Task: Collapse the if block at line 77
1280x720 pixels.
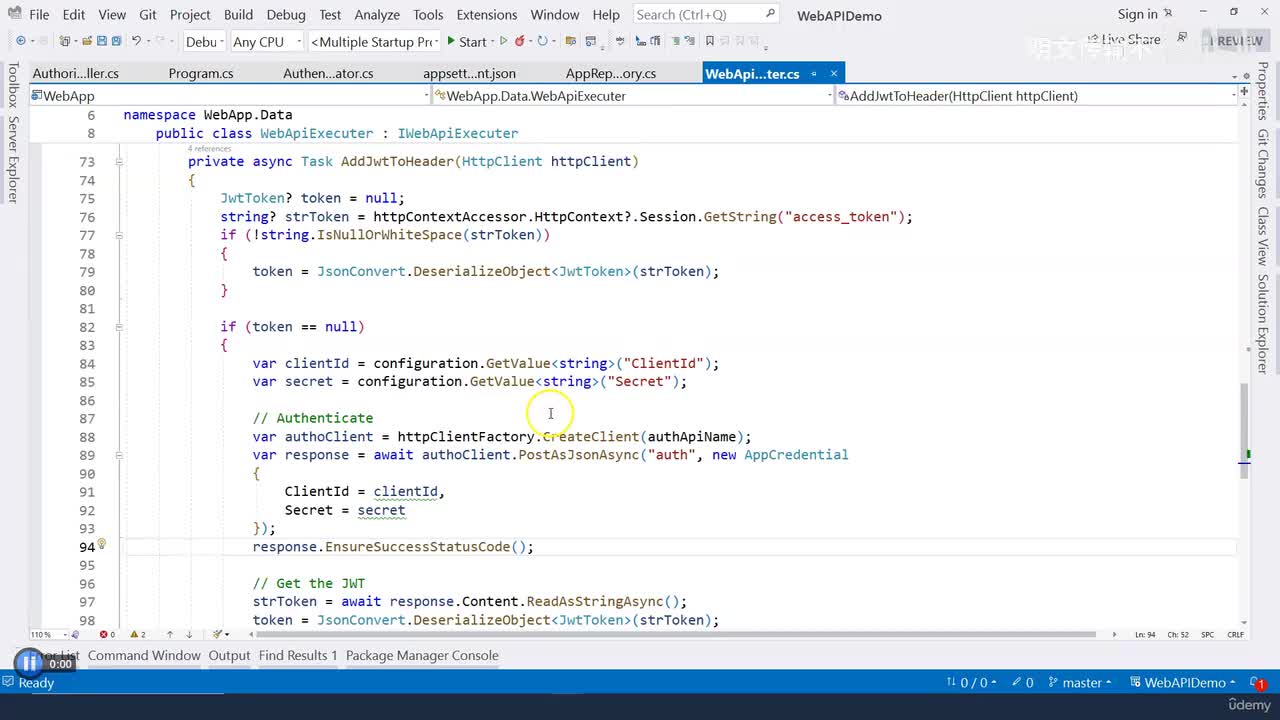Action: 119,236
